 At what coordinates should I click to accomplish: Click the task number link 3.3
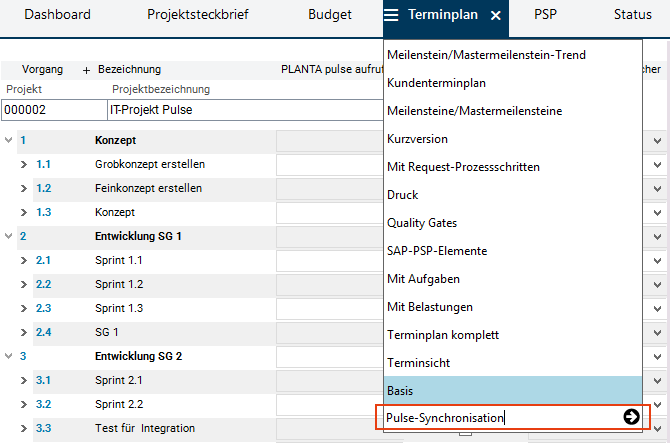[43, 428]
